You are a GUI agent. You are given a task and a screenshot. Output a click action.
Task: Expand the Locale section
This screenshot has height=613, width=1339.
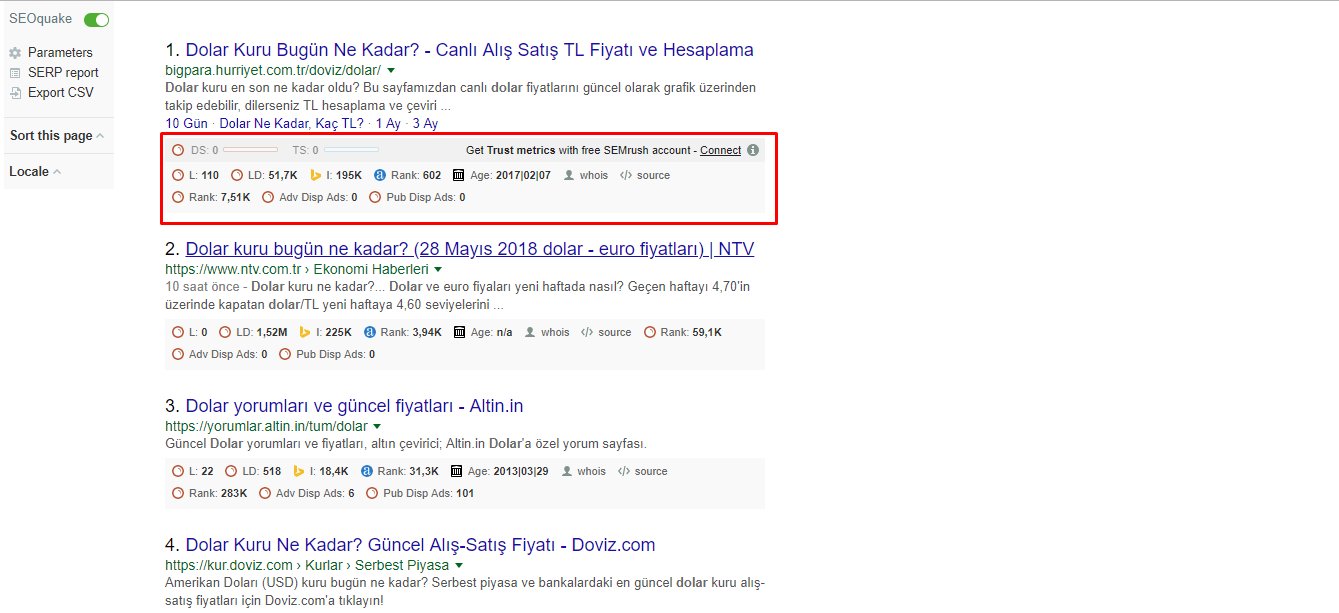point(35,172)
